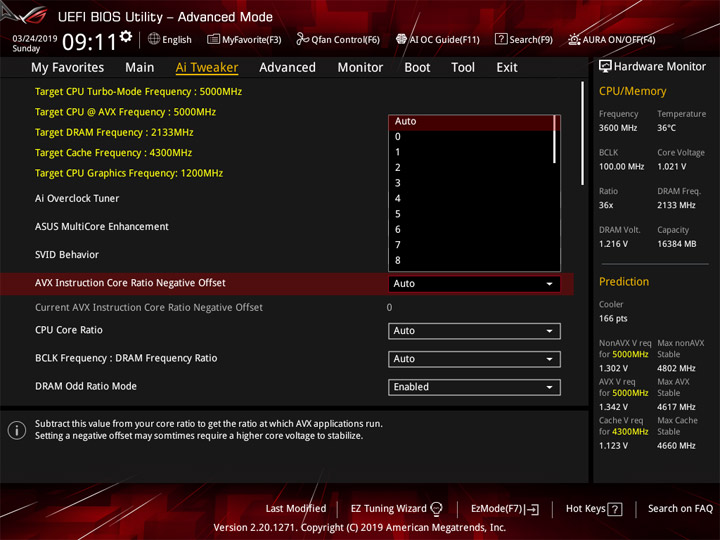Open the CPU Core Ratio dropdown

pos(474,331)
